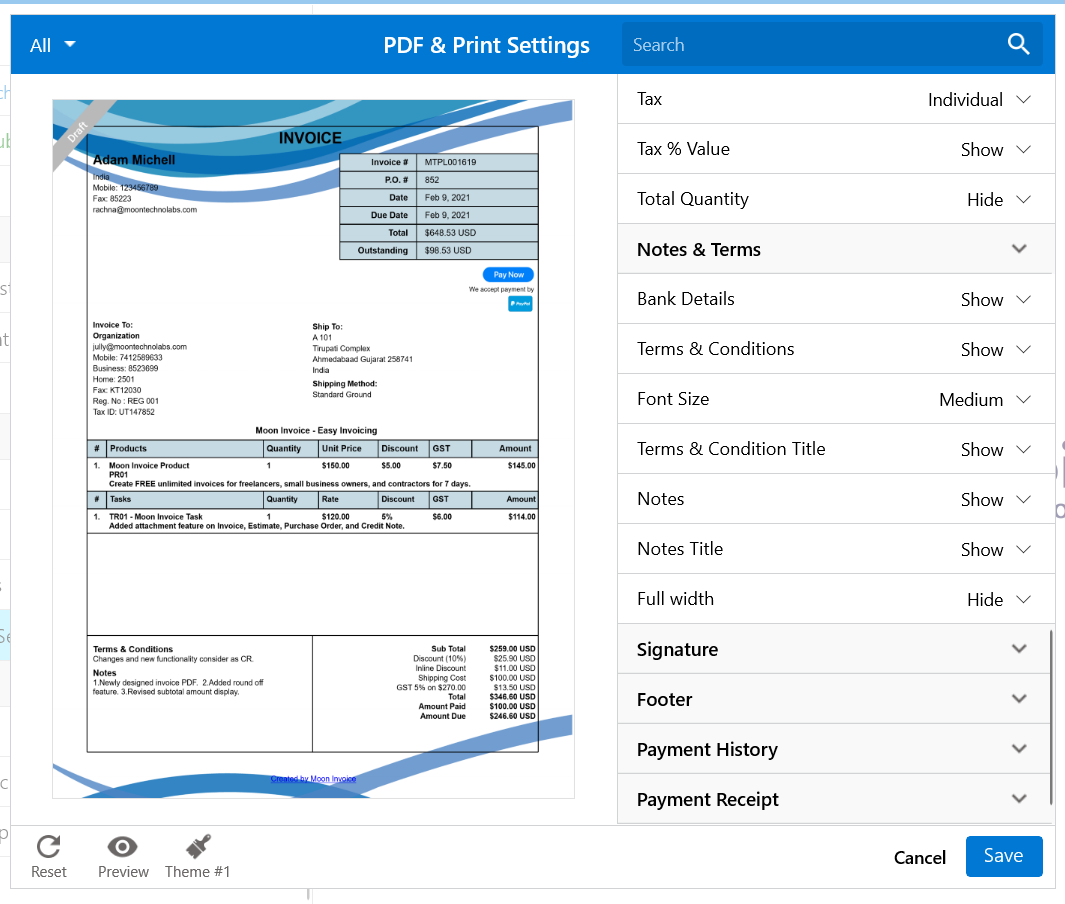1065x904 pixels.
Task: Click Pay Now button in invoice preview
Action: [509, 274]
